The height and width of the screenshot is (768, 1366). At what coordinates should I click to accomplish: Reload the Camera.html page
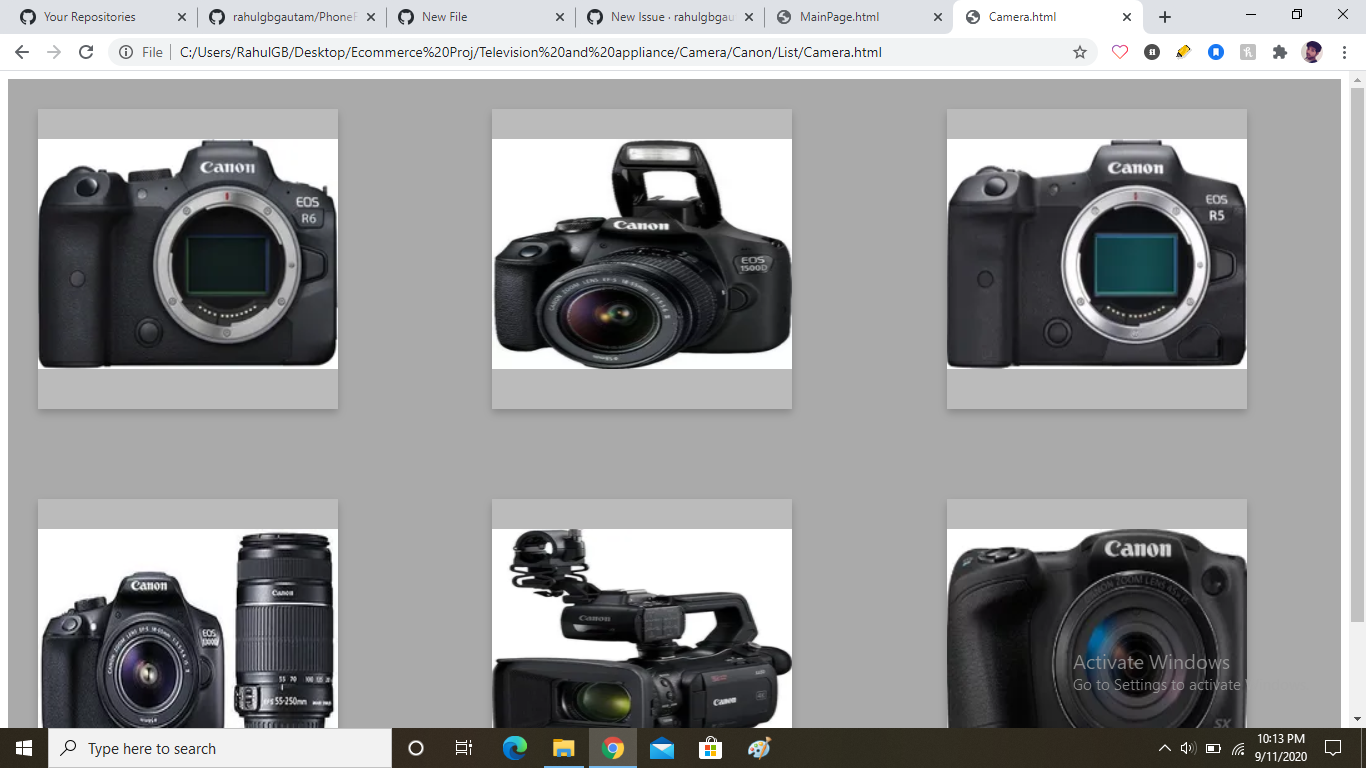coord(86,52)
